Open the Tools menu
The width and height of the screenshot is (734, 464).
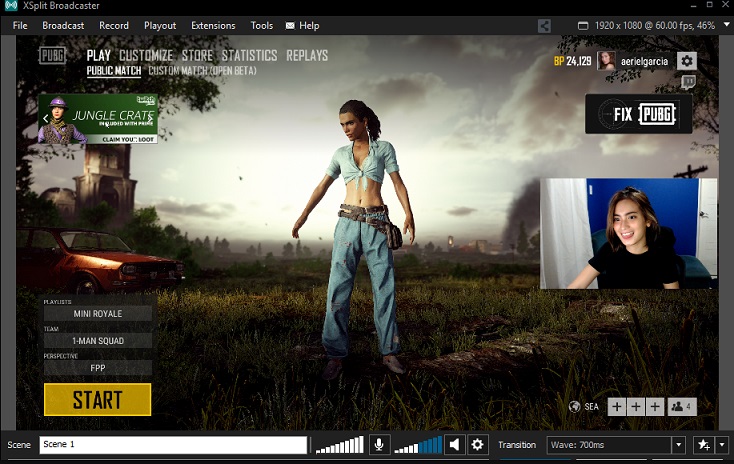(261, 26)
